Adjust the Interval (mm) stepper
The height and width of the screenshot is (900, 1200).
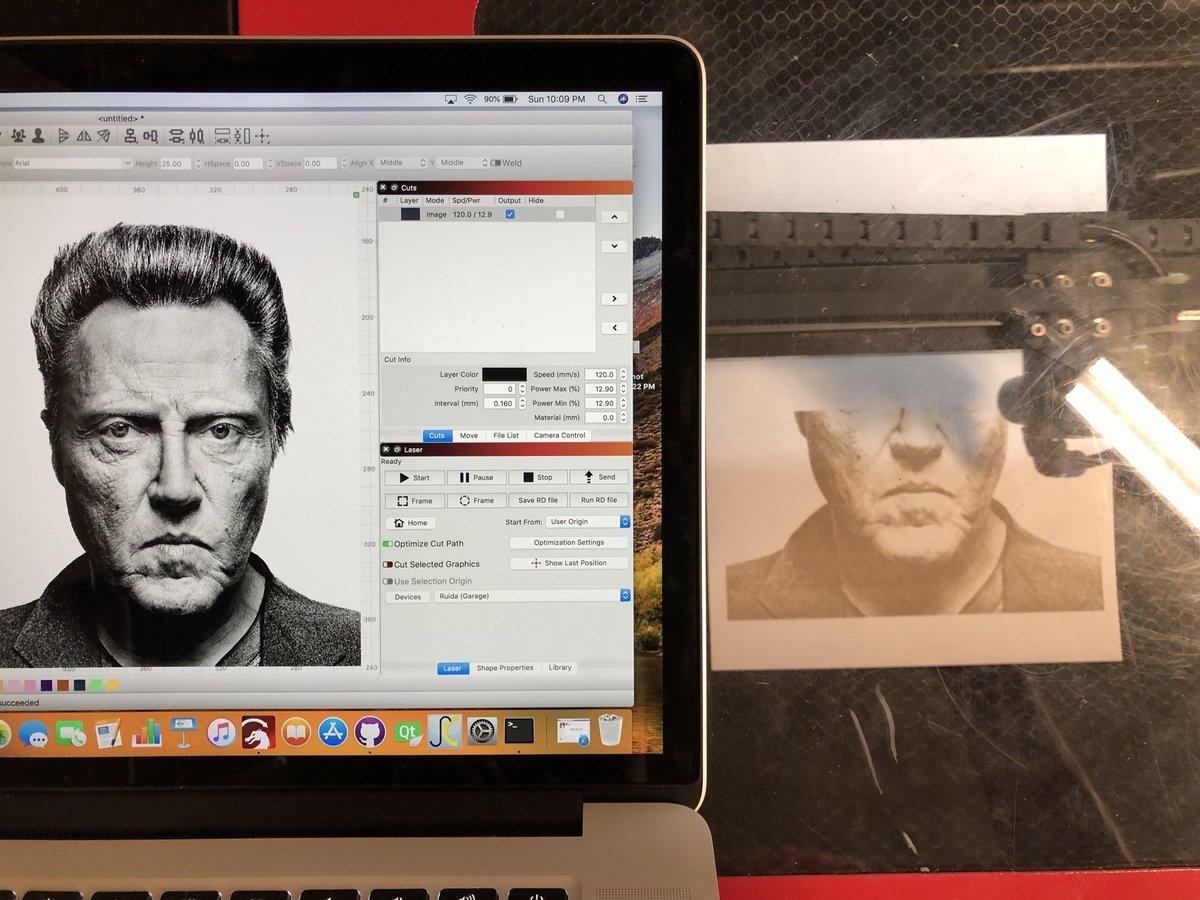click(x=522, y=403)
